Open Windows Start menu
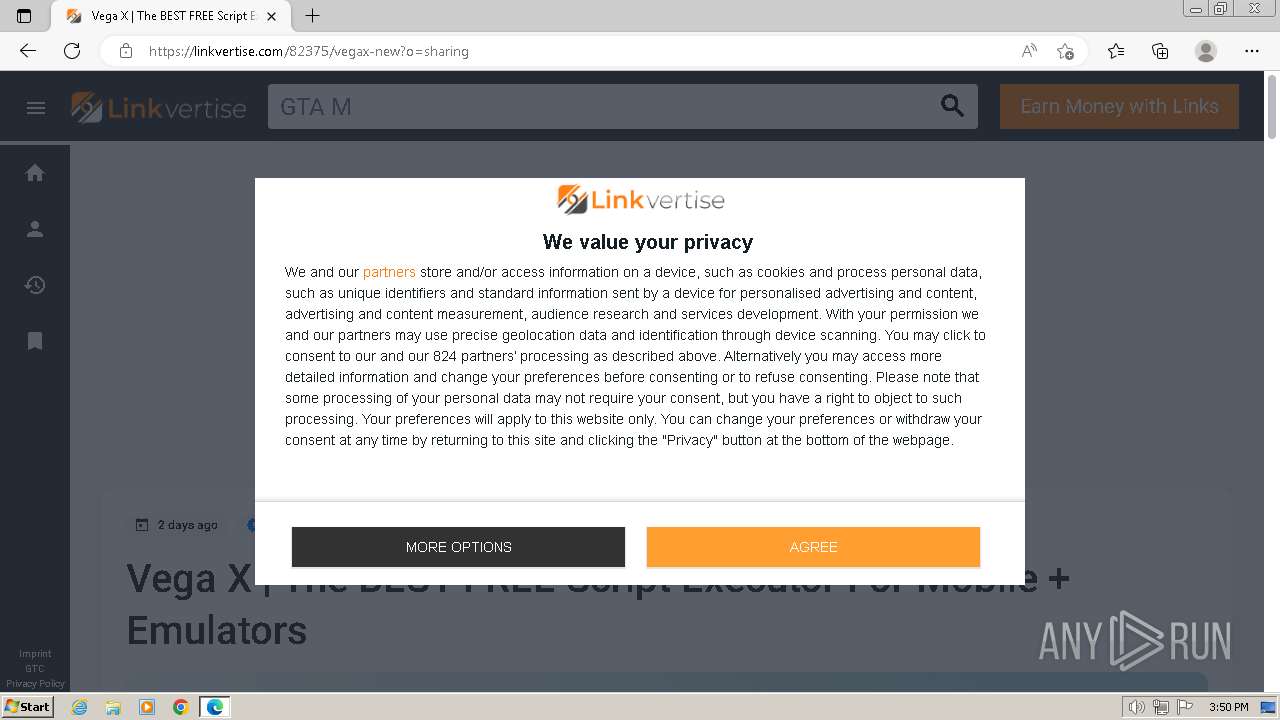Screen dimensions: 1280x720 coord(27,707)
